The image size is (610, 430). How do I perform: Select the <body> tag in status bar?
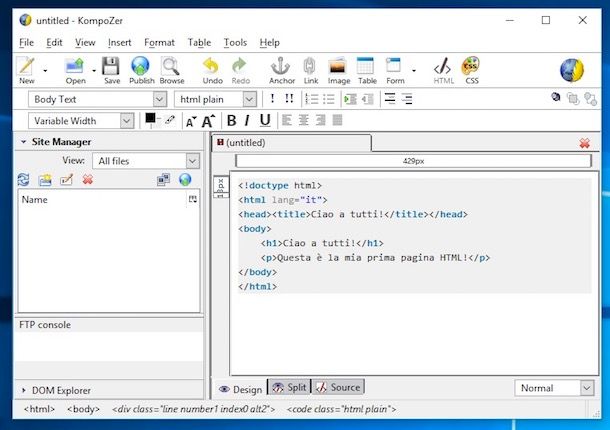[83, 409]
